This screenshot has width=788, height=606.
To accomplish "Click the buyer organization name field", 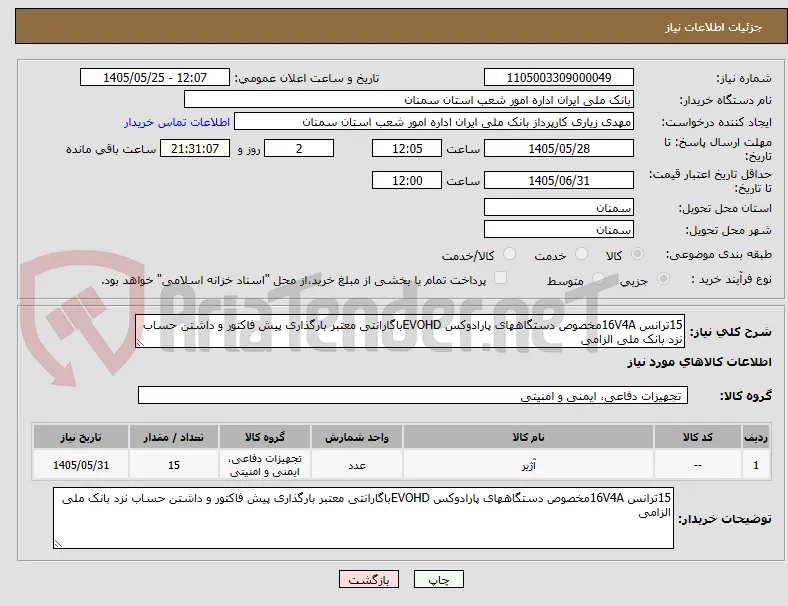I will 409,99.
